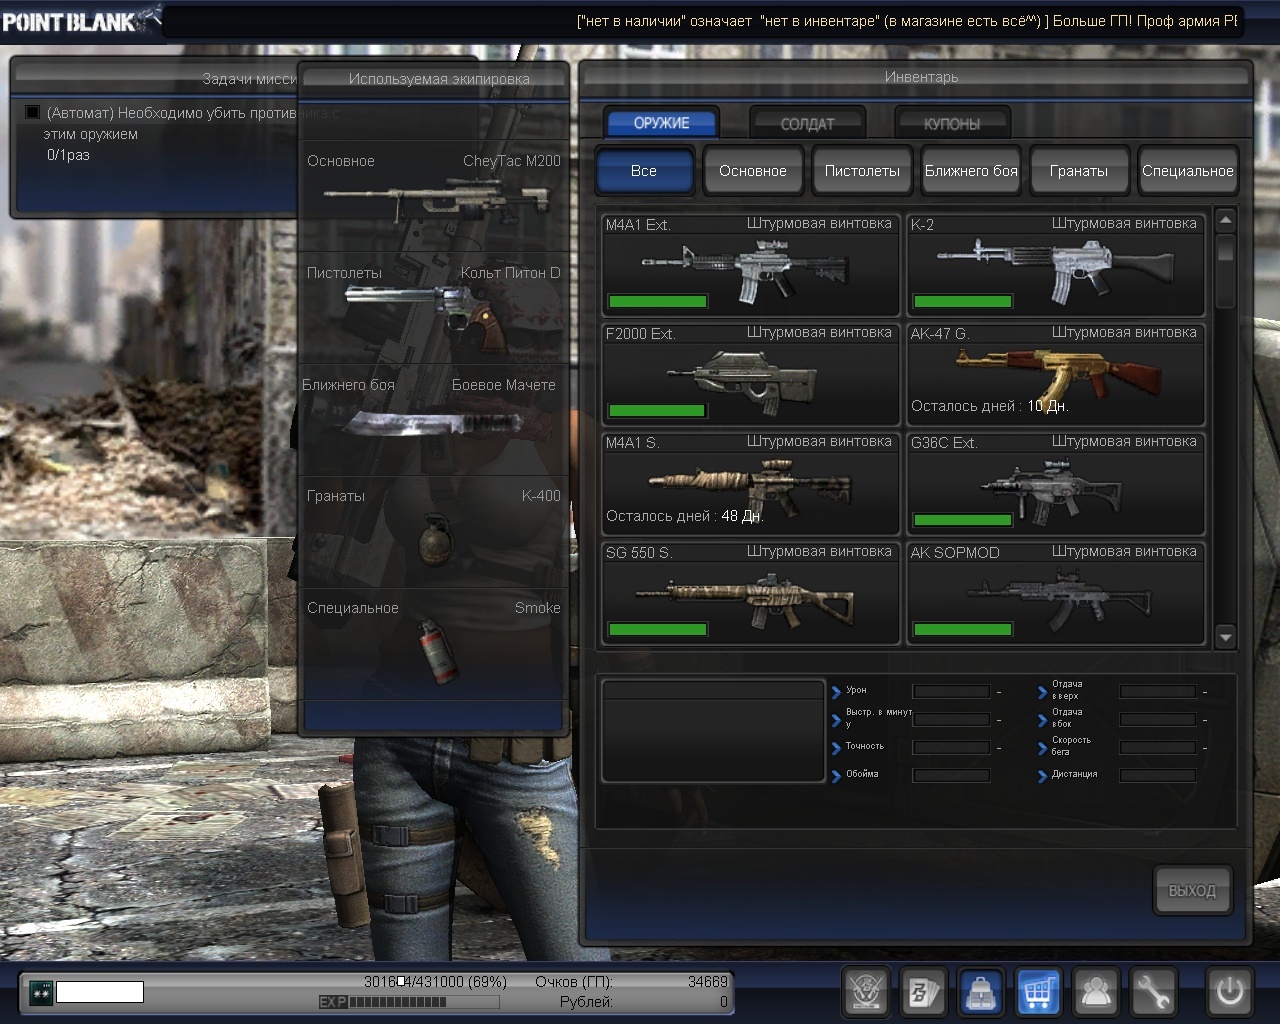This screenshot has width=1280, height=1024.
Task: Click the Используемая экипировка panel title
Action: [439, 79]
